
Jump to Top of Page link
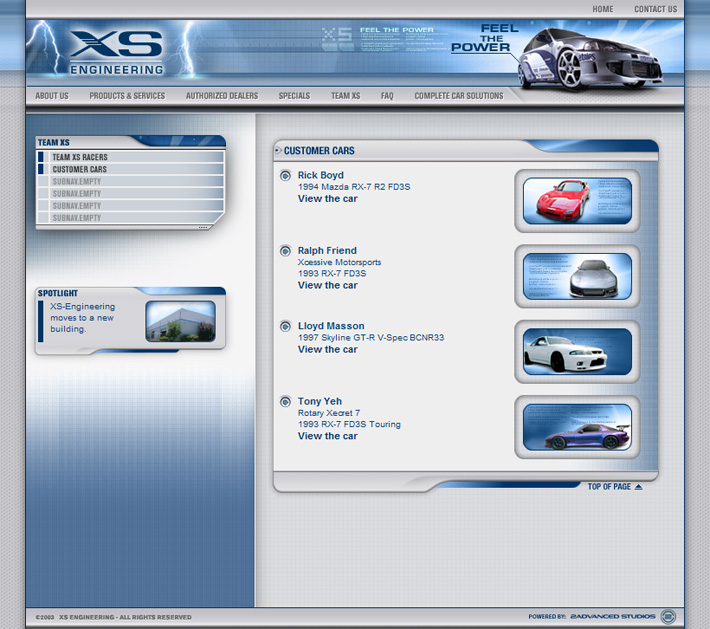(609, 487)
